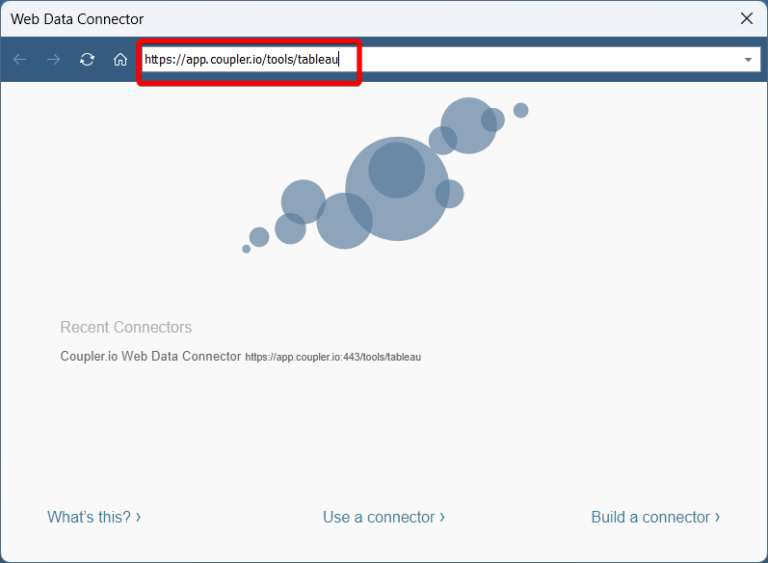This screenshot has height=563, width=768.
Task: Go to the home page icon
Action: (x=120, y=60)
